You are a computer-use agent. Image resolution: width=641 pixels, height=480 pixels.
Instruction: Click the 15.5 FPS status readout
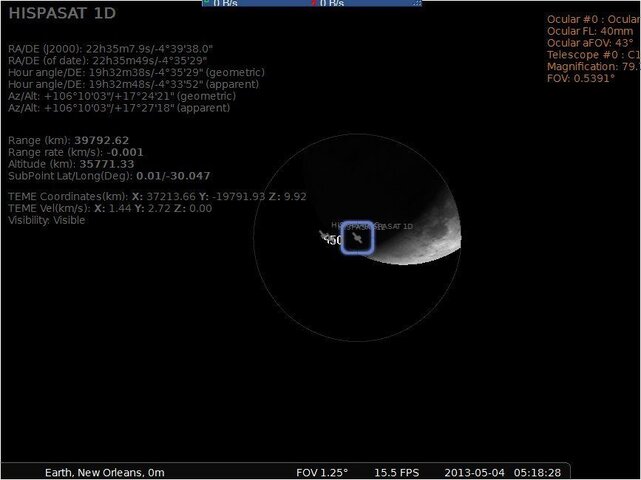coord(397,473)
